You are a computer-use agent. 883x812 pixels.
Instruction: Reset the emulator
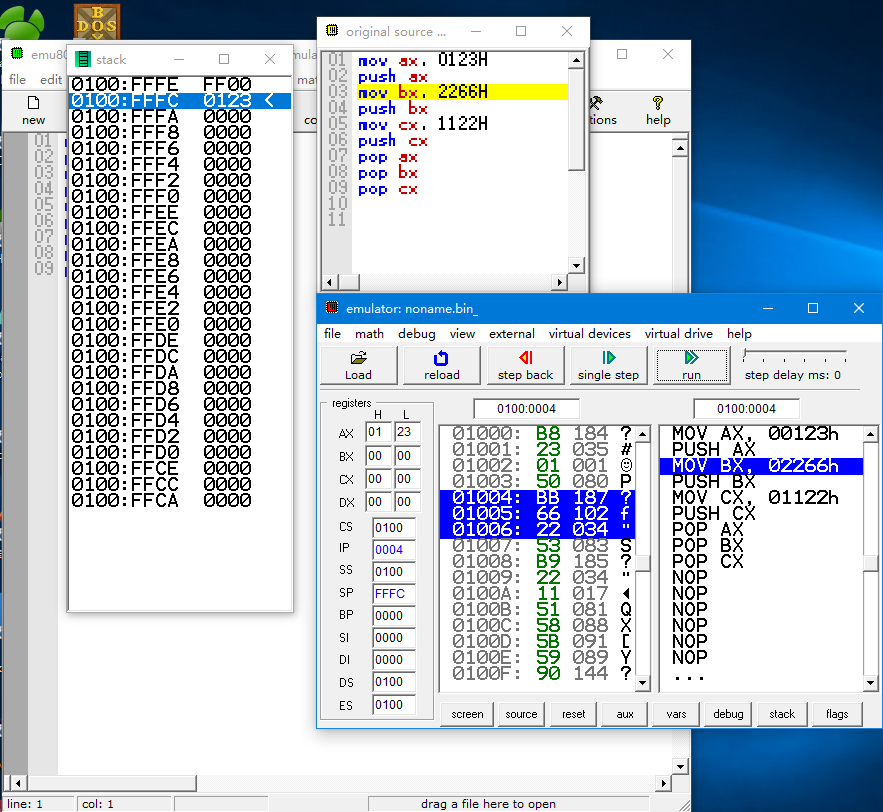coord(572,714)
